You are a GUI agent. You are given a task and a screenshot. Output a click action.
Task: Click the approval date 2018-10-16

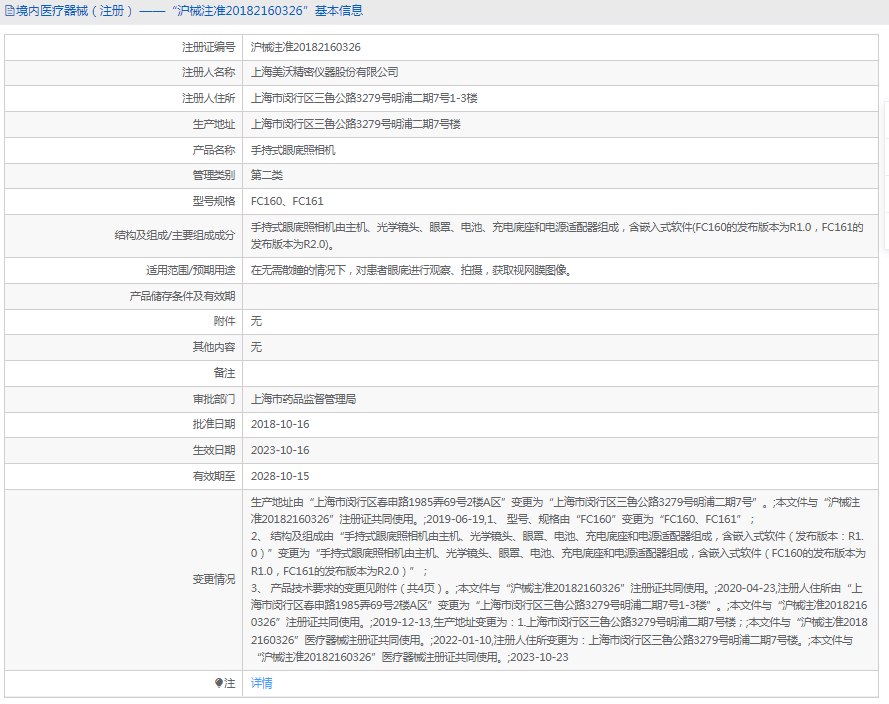(x=280, y=424)
